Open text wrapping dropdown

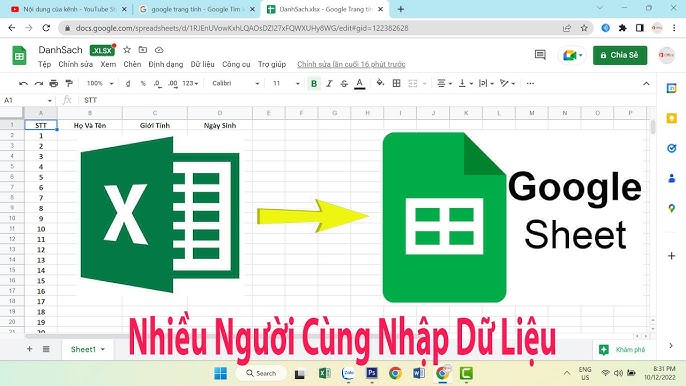(x=486, y=83)
